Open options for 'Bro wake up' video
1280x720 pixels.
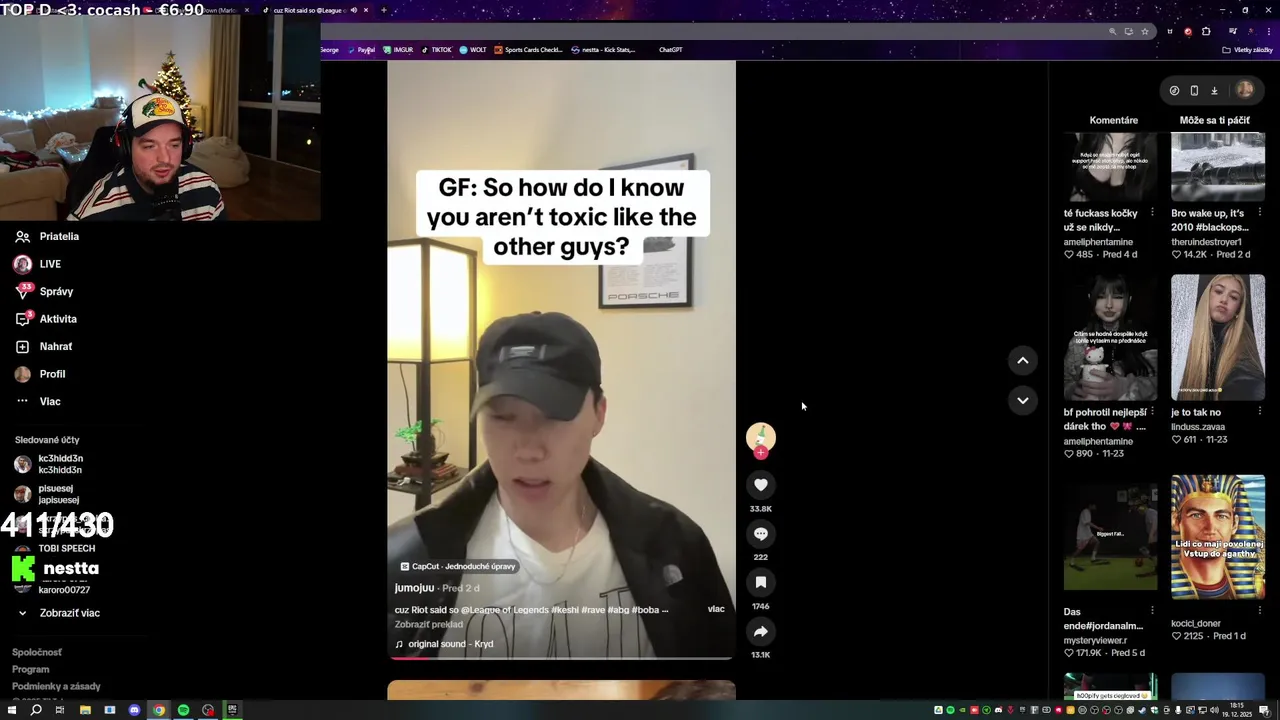tap(1259, 213)
